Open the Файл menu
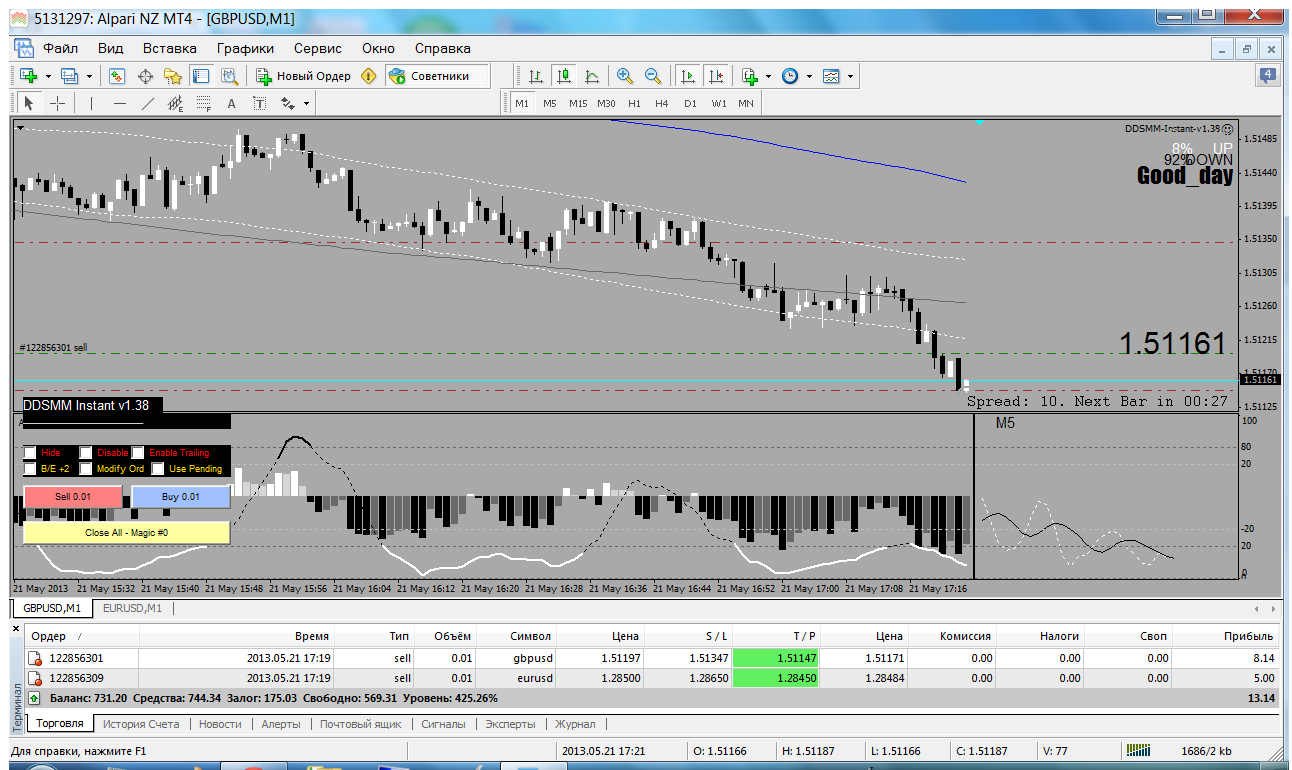Screen dimensions: 1292x770 pyautogui.click(x=60, y=48)
